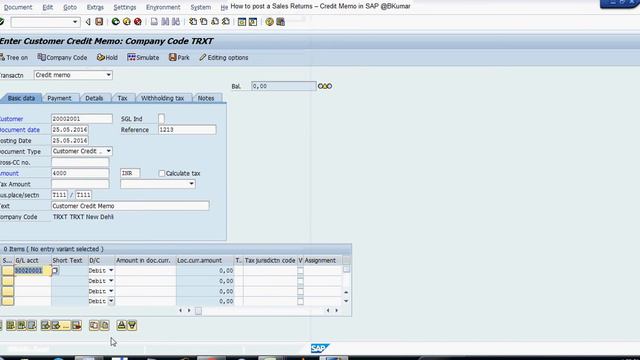Screen dimensions: 640x360
Task: Tick the V checkbox in the second item row
Action: pos(300,281)
